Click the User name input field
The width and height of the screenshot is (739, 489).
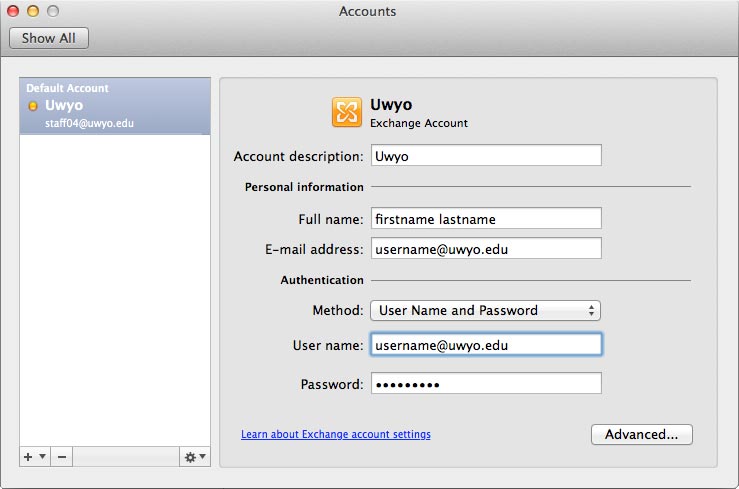(x=486, y=345)
